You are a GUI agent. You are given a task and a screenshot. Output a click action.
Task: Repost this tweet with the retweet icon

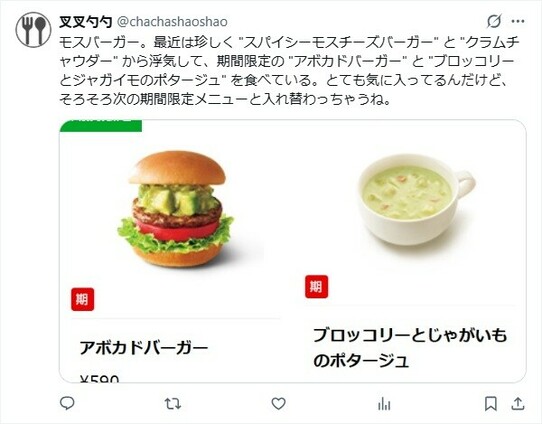coord(173,403)
